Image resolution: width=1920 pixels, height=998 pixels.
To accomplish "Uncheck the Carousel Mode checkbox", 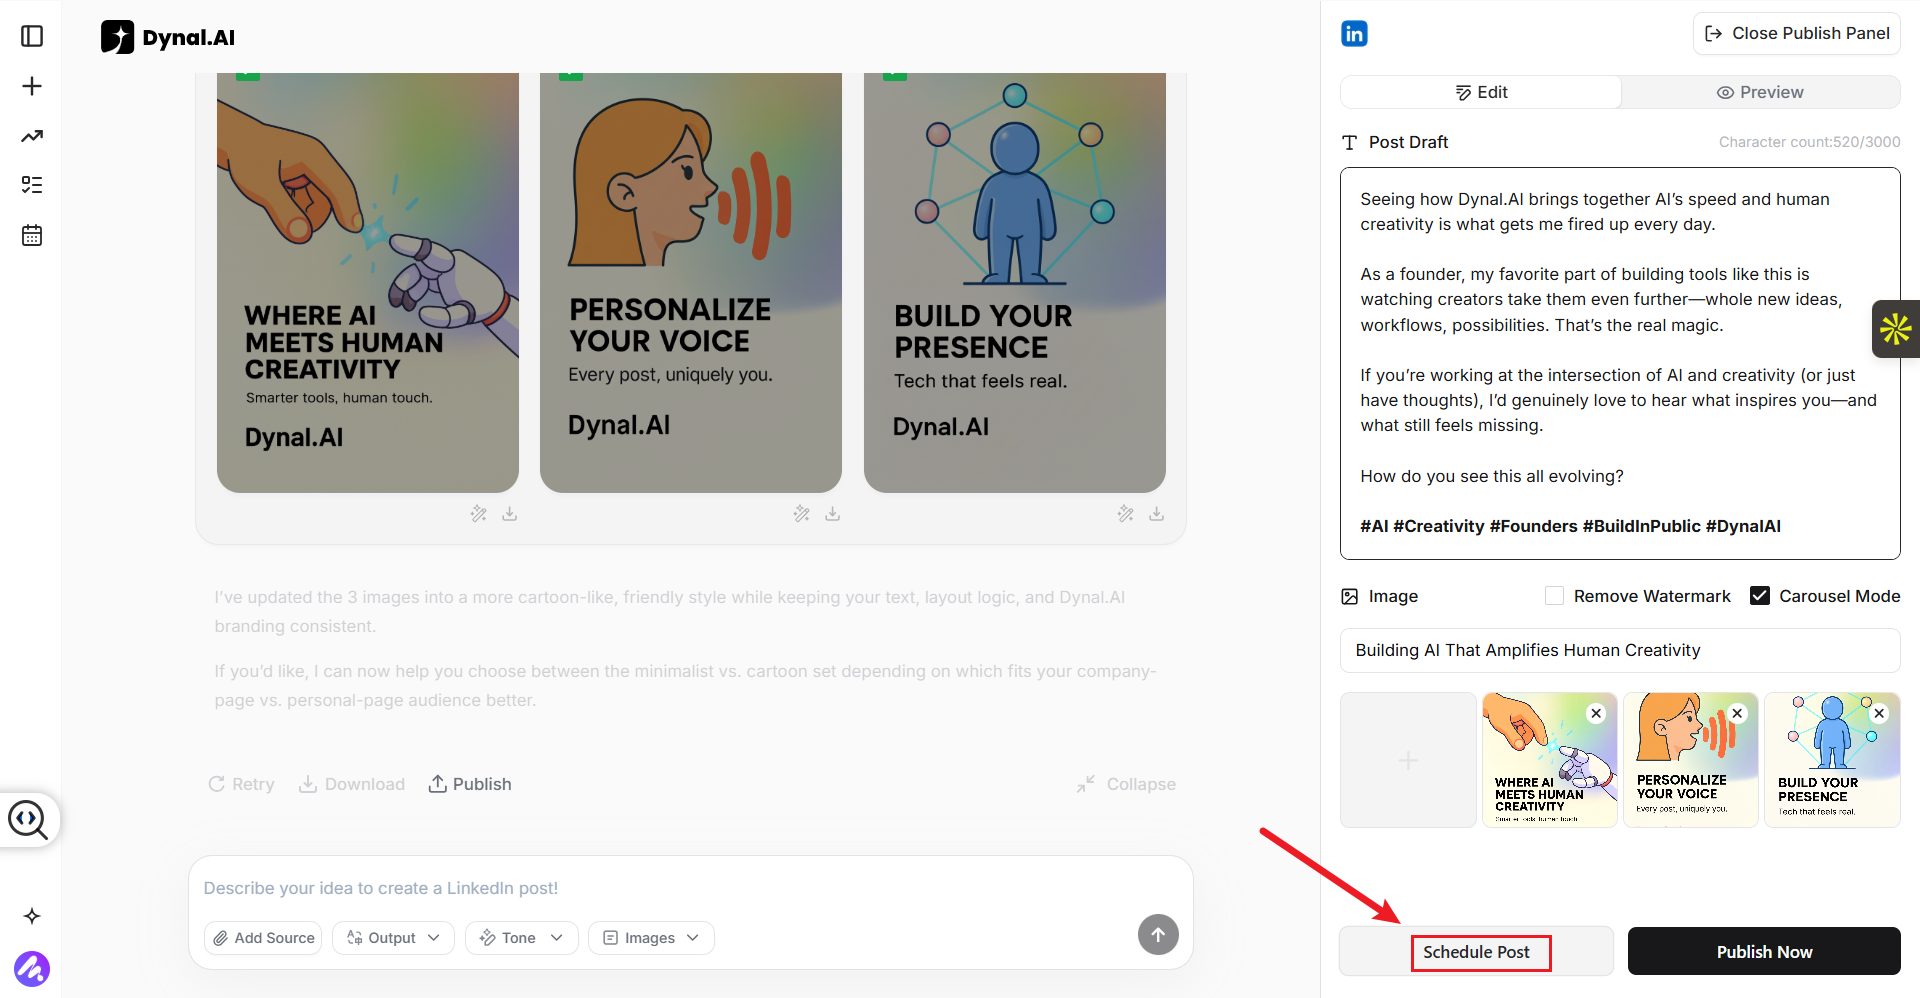I will click(1760, 596).
